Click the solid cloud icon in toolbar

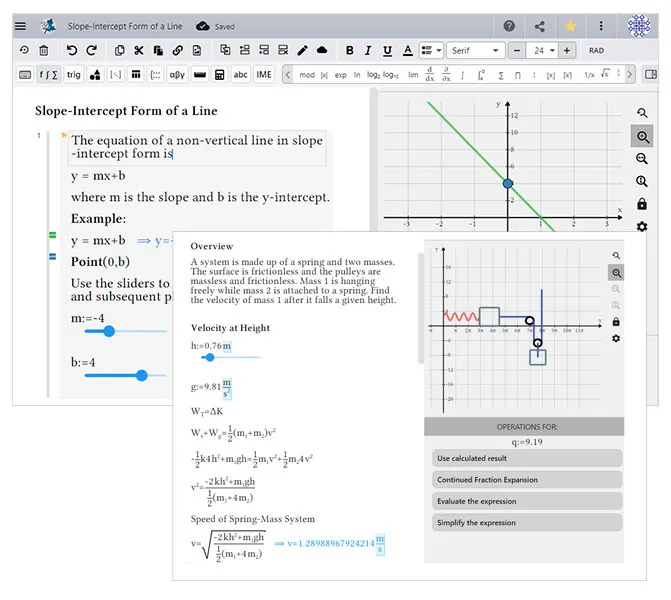pyautogui.click(x=322, y=50)
